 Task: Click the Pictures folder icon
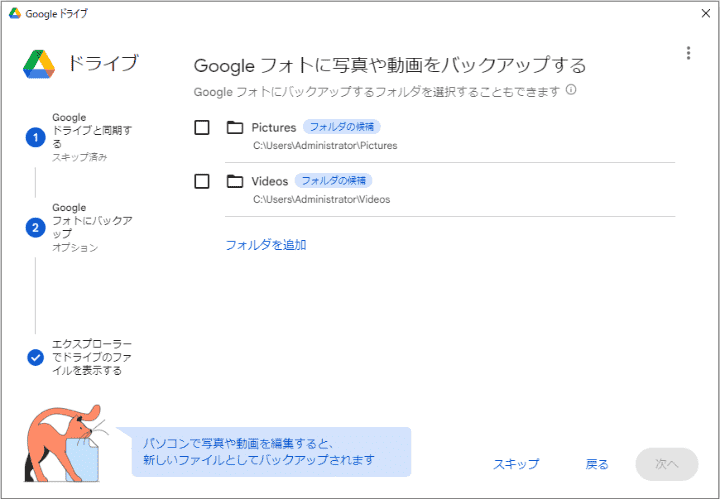[x=235, y=127]
